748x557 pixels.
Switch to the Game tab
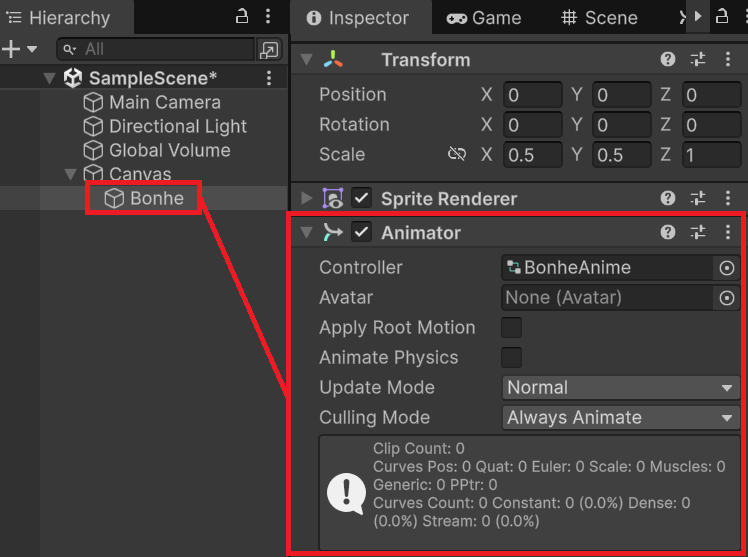[x=484, y=18]
